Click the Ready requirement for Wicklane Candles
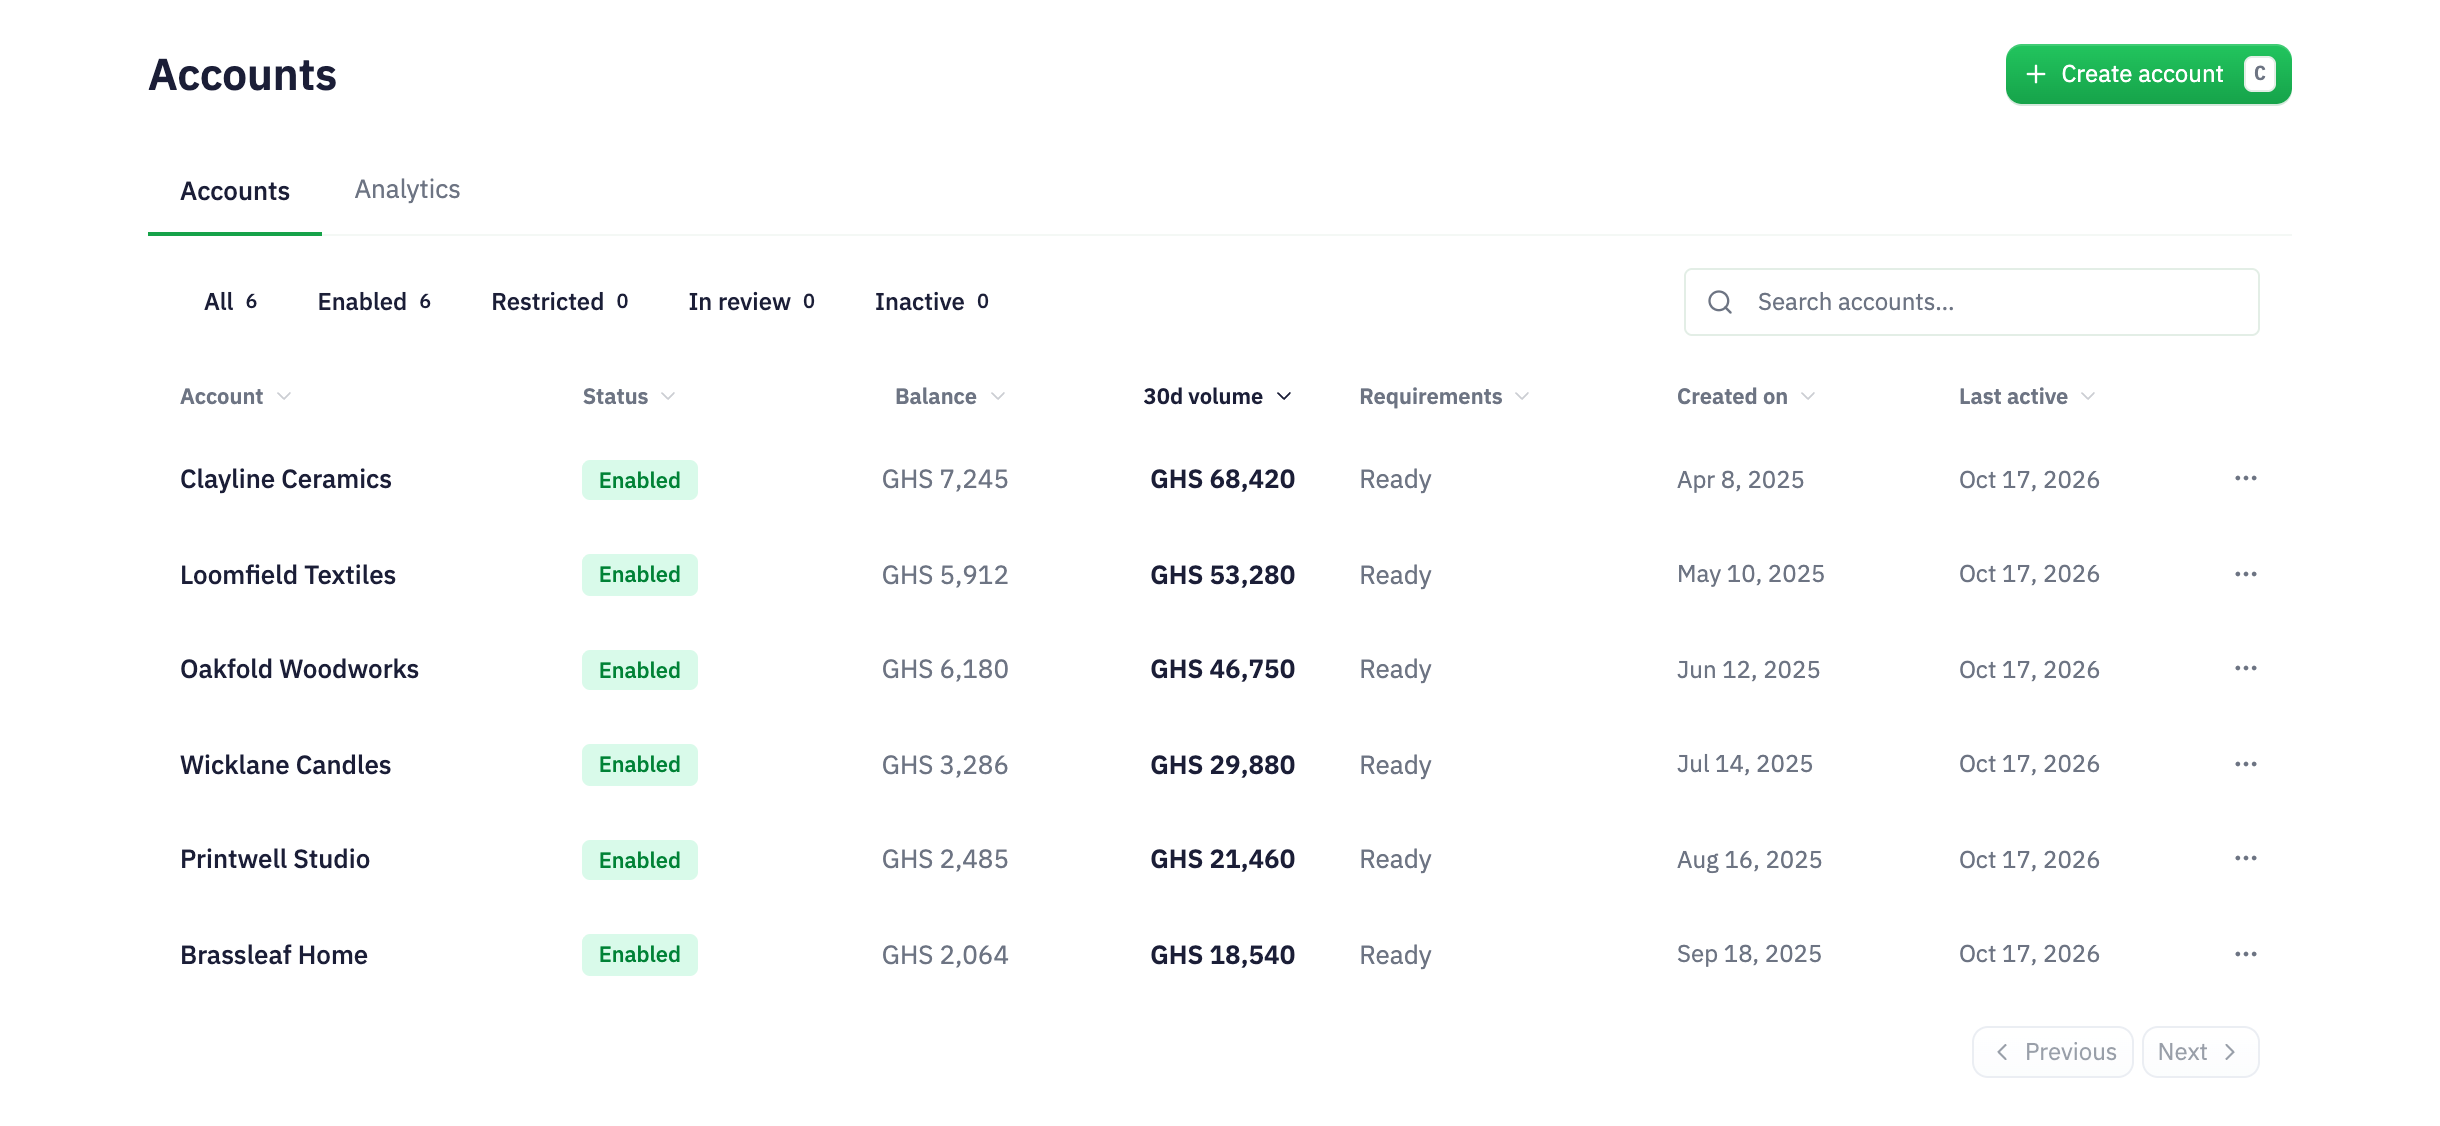This screenshot has width=2440, height=1126. (x=1395, y=766)
